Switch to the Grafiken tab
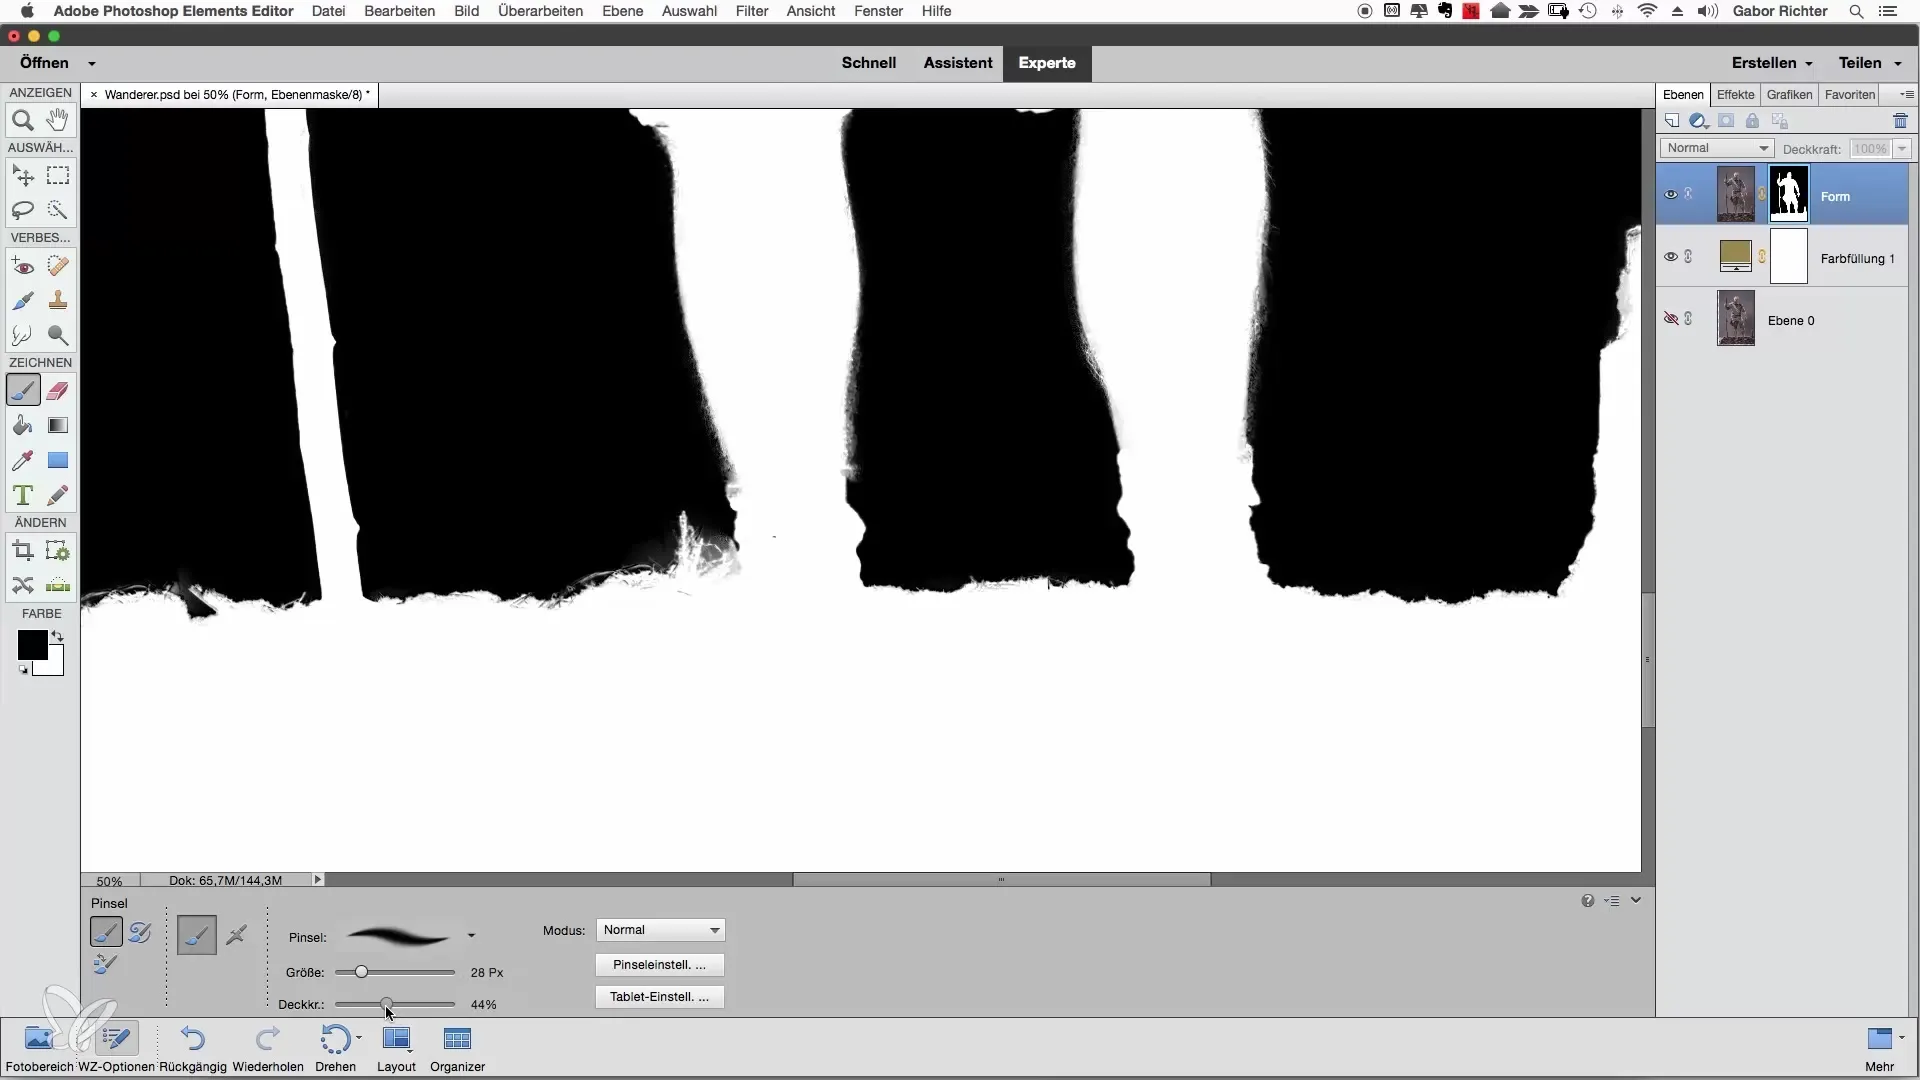 [x=1789, y=95]
